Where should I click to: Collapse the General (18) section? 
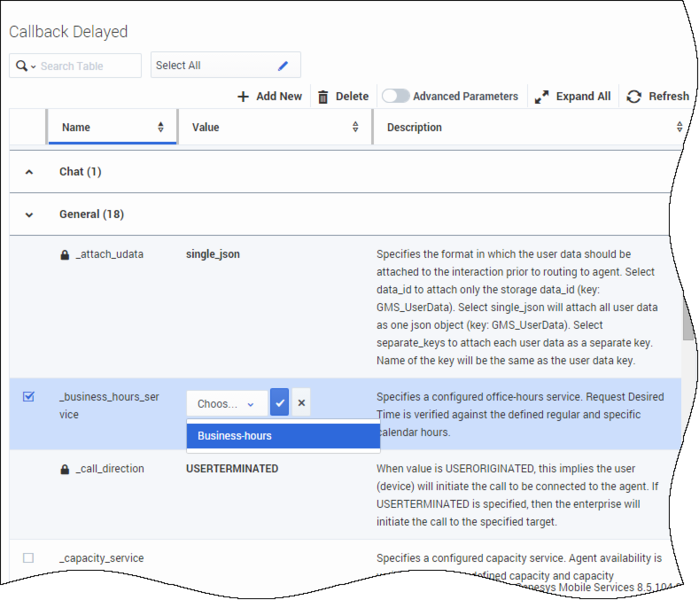(28, 214)
